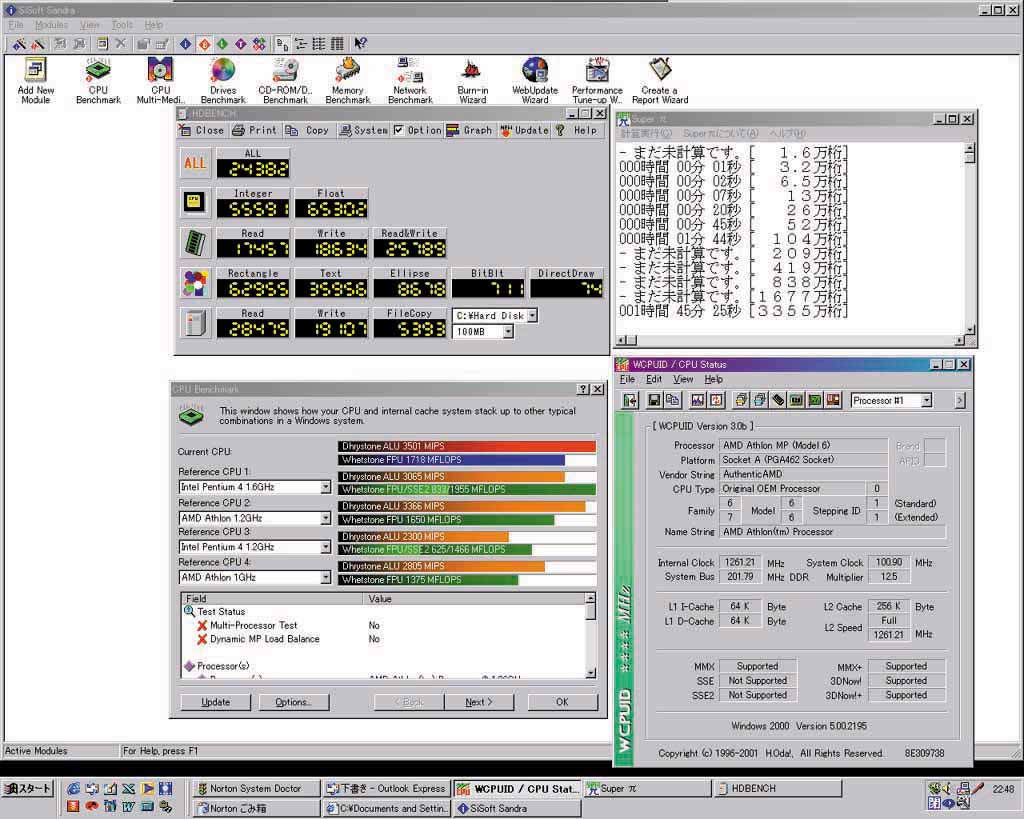The width and height of the screenshot is (1024, 819).
Task: Click the floppy save icon in WCPUID toolbar
Action: click(654, 400)
